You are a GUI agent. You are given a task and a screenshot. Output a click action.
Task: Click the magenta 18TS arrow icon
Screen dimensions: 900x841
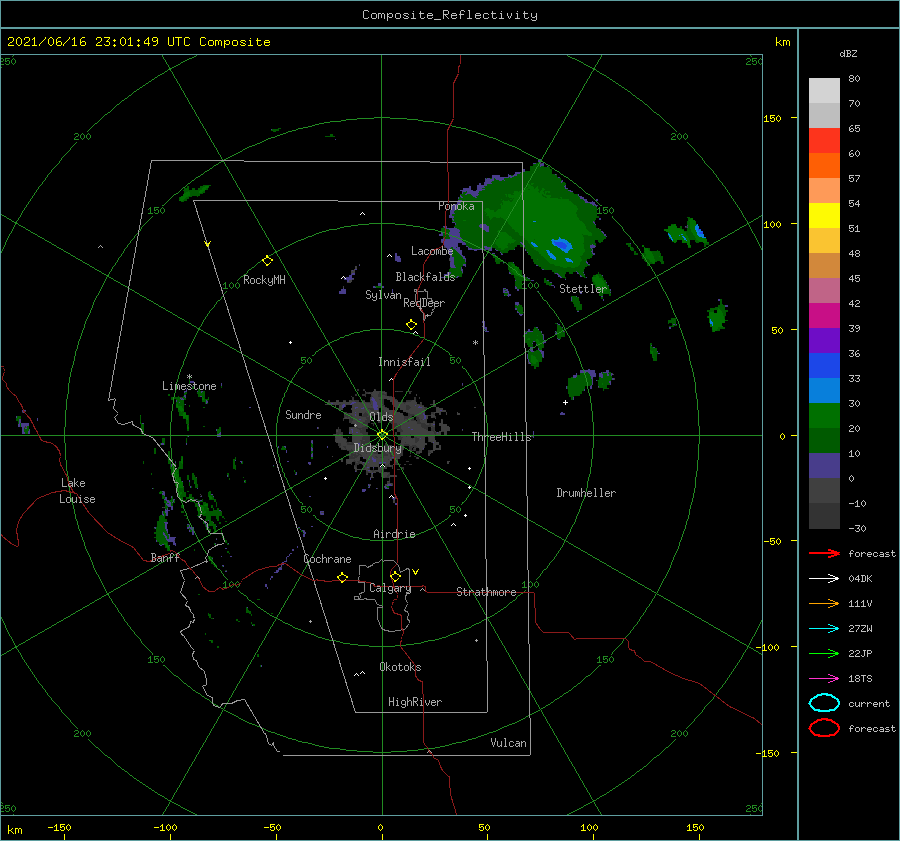coord(824,679)
